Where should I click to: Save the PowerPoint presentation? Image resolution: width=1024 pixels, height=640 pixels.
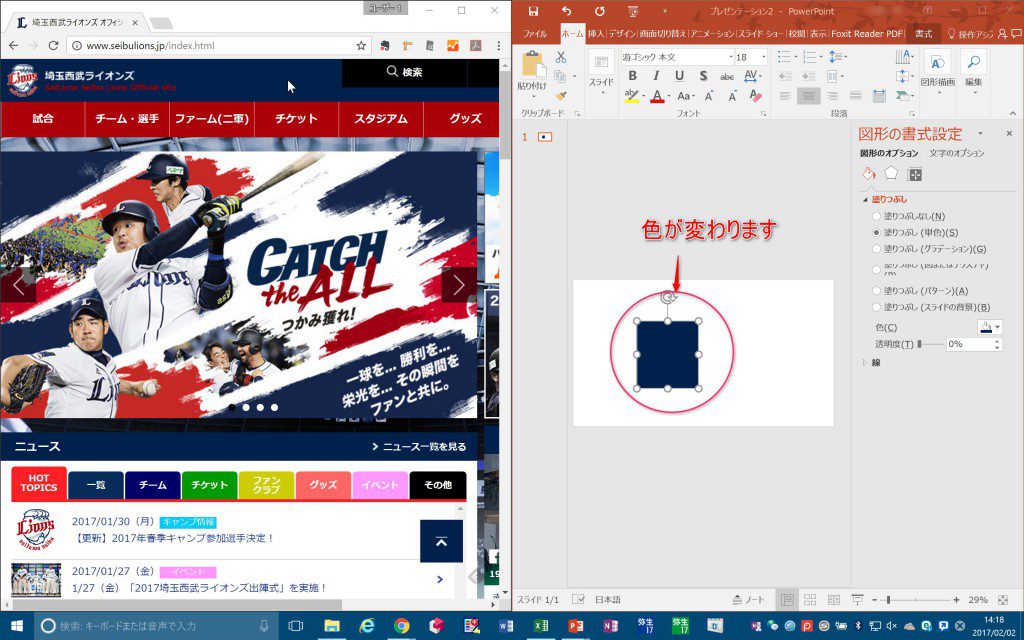point(534,11)
